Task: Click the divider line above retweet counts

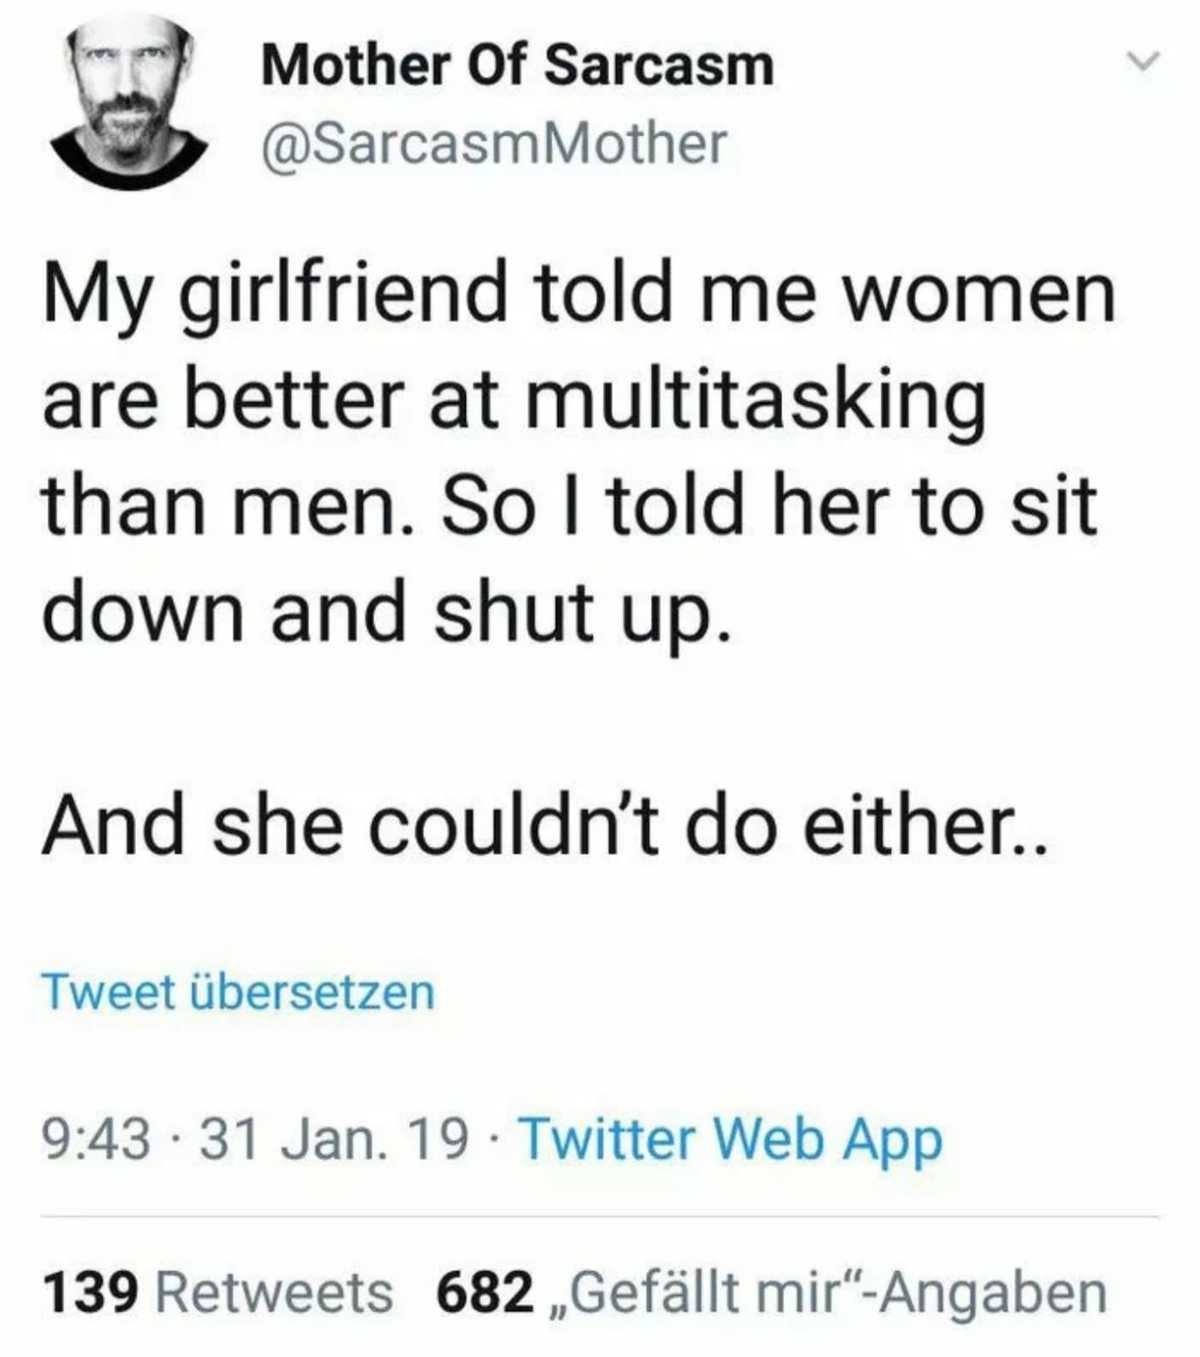Action: (600, 1217)
